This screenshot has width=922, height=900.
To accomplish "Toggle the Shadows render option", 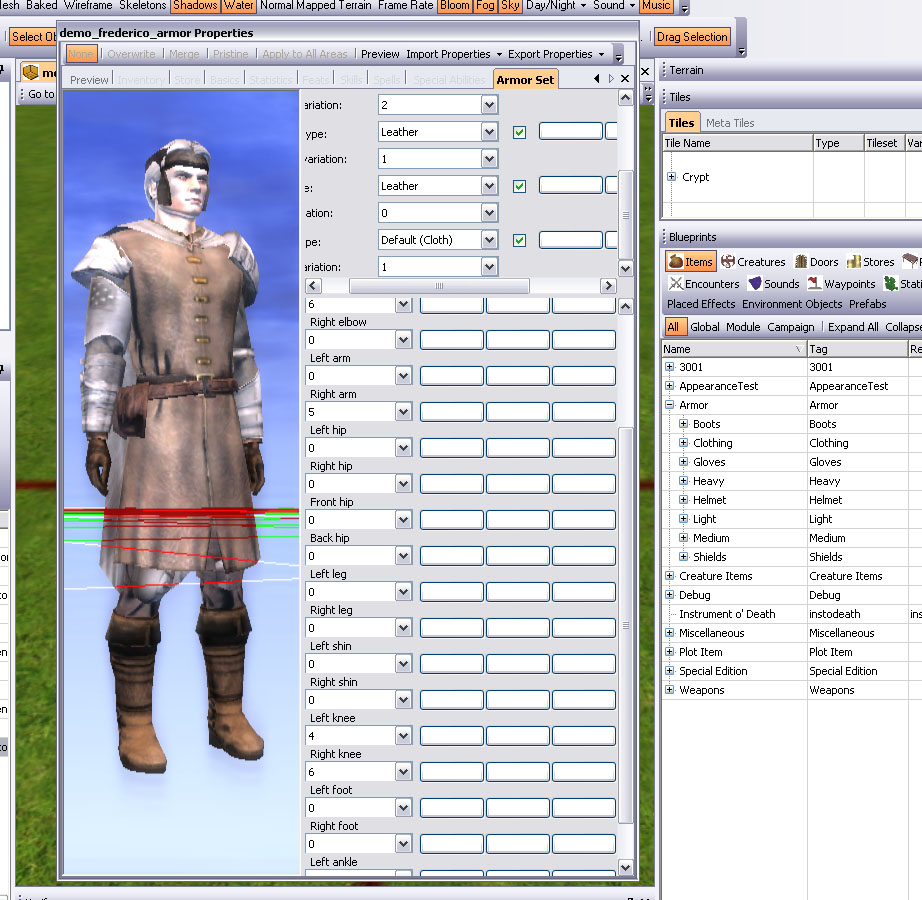I will (195, 6).
